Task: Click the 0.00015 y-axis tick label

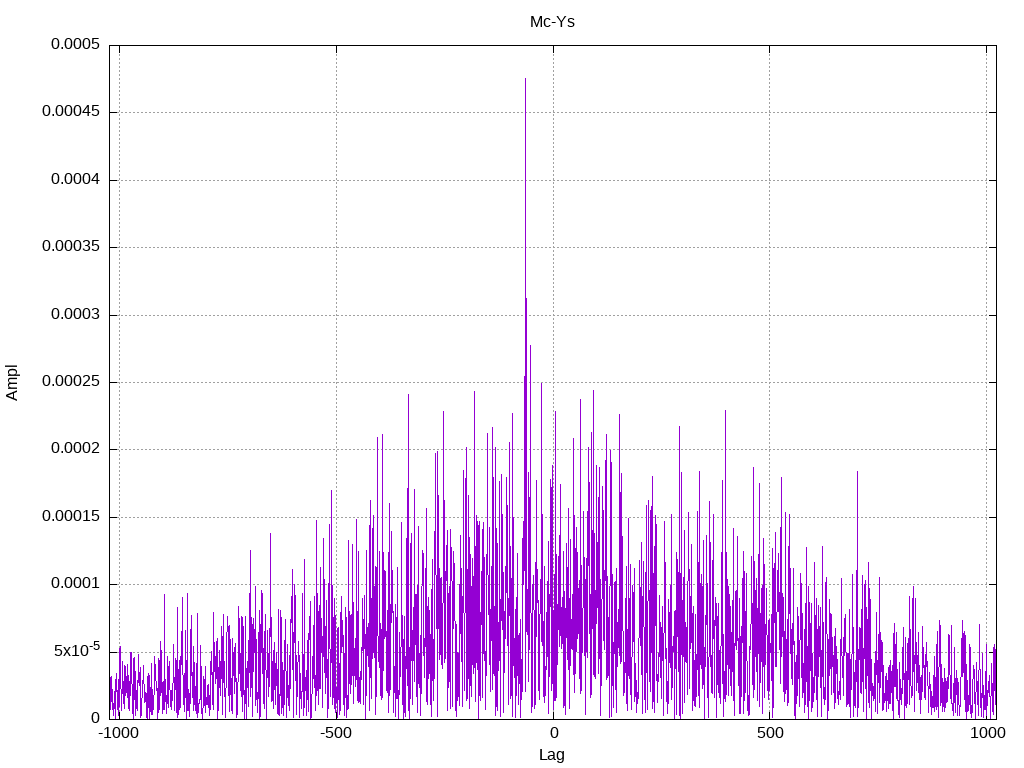Action: 71,516
